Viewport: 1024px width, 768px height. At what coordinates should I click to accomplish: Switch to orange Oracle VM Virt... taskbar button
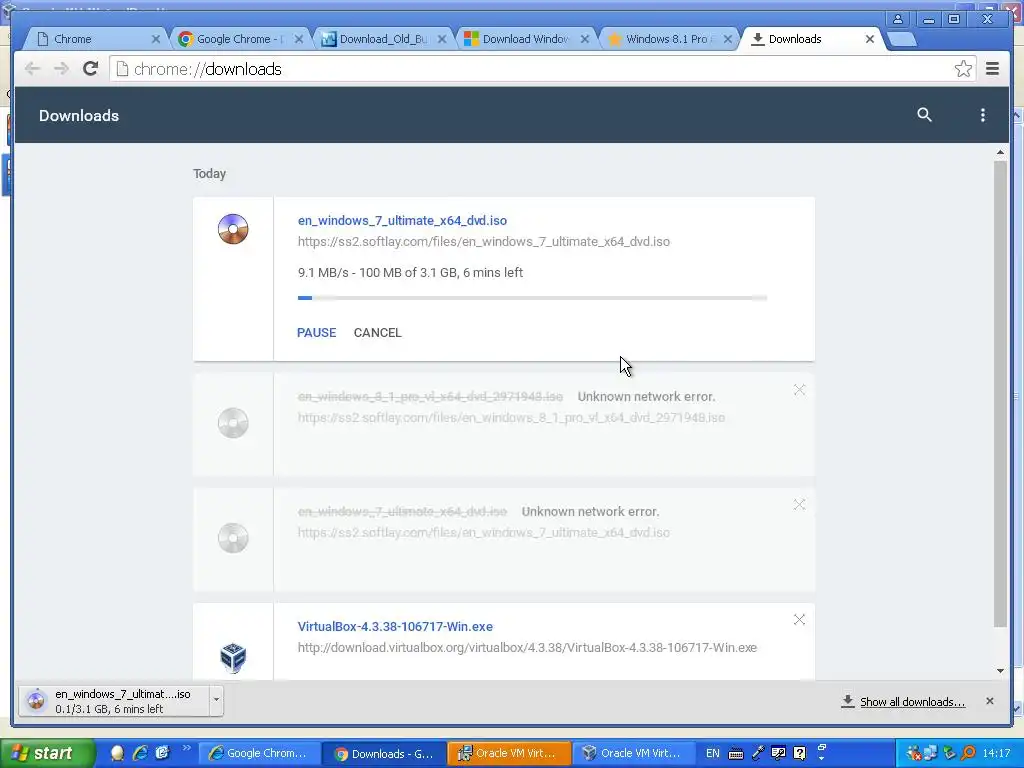[x=509, y=753]
